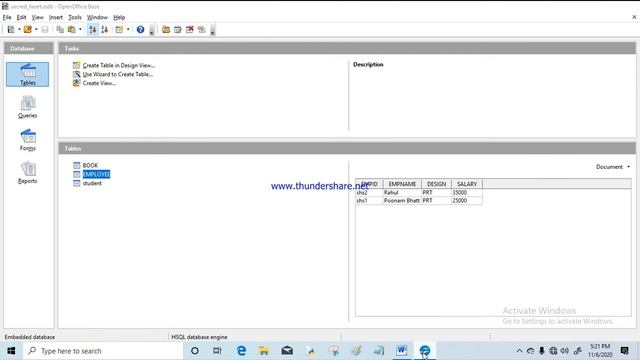Open Task View on the taskbar
640x360 pixels.
[x=217, y=351]
